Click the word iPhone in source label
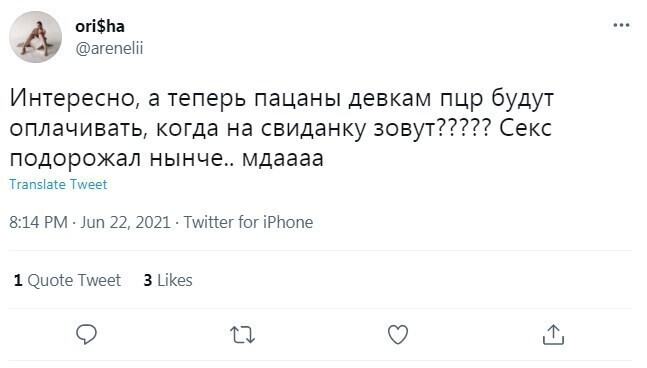Screen dimensions: 647x368 pos(288,222)
